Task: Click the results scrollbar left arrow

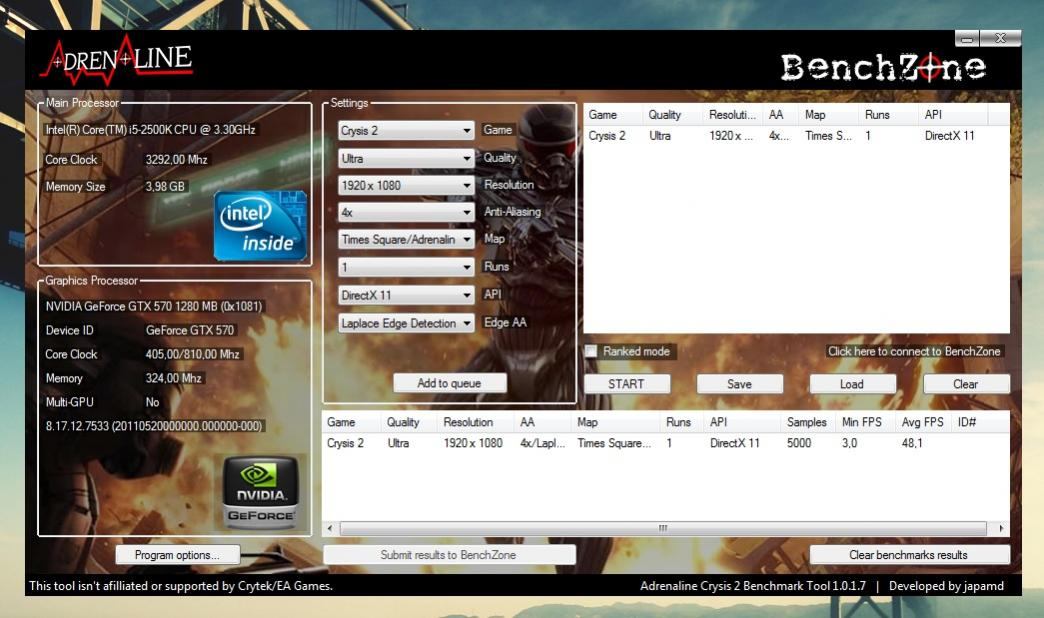Action: [330, 528]
